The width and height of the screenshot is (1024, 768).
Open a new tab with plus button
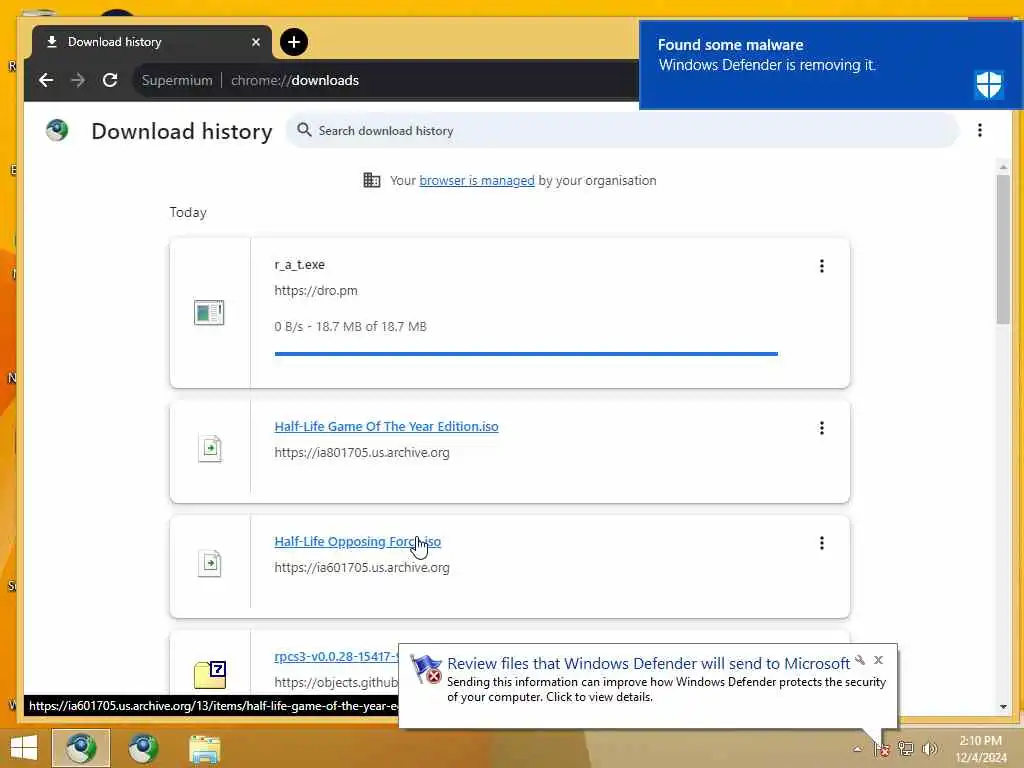[294, 42]
